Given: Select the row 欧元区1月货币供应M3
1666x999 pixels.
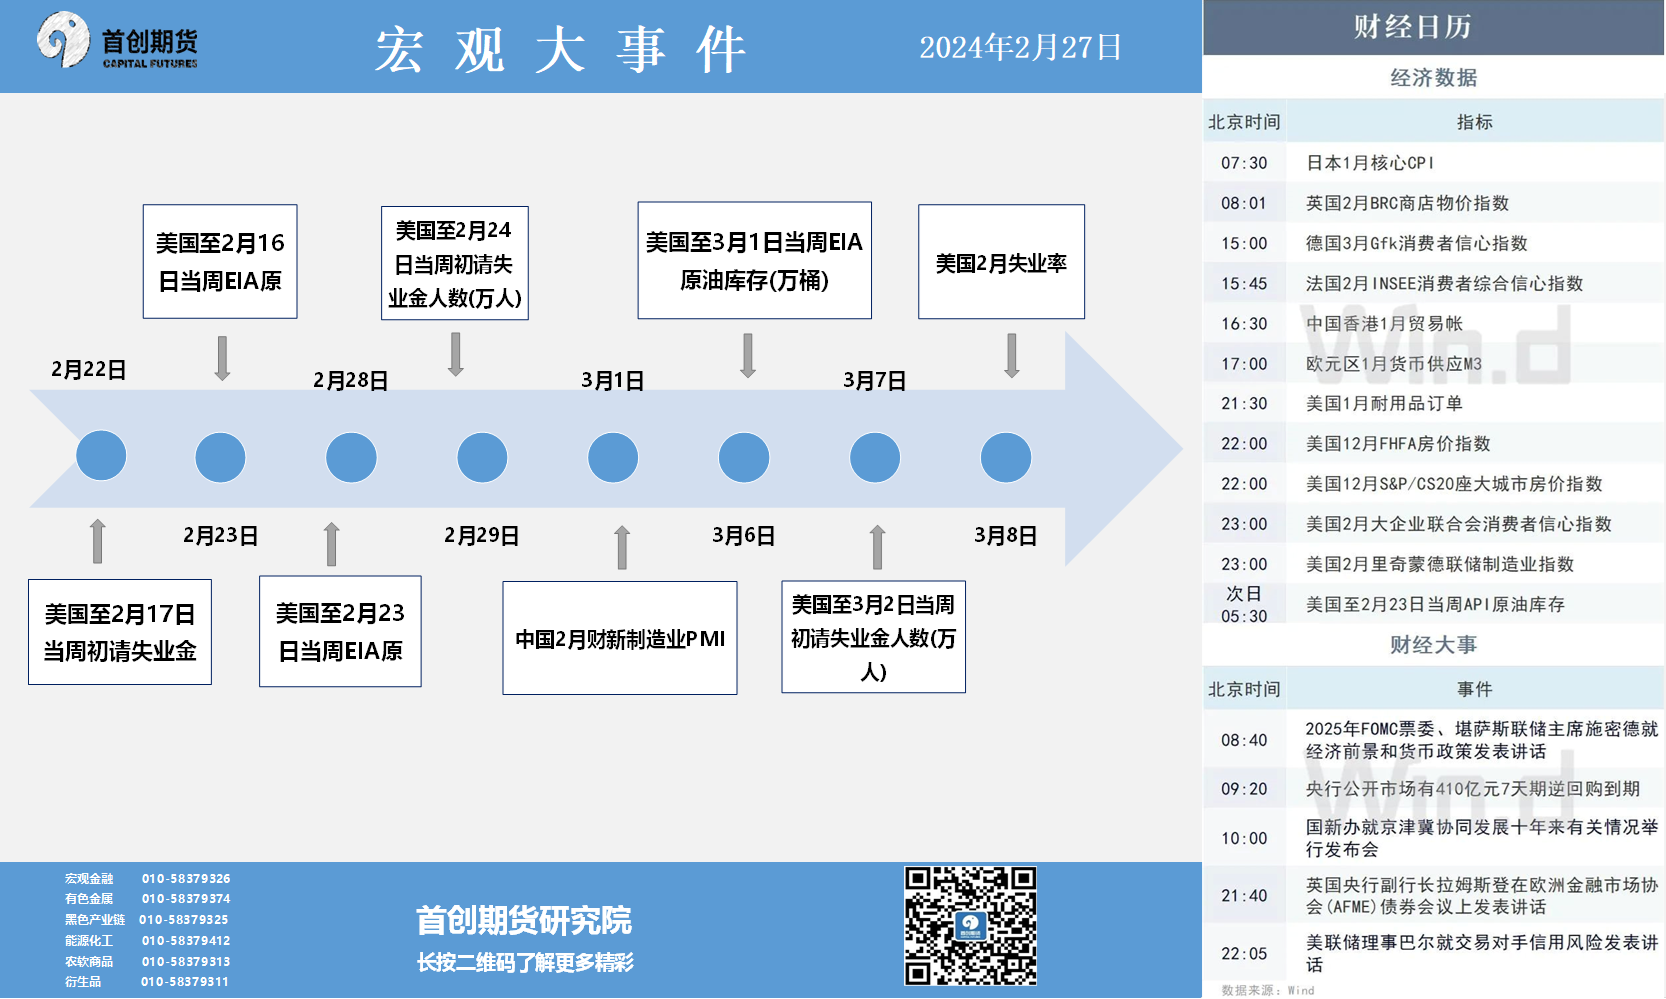Looking at the screenshot, I should pyautogui.click(x=1433, y=364).
